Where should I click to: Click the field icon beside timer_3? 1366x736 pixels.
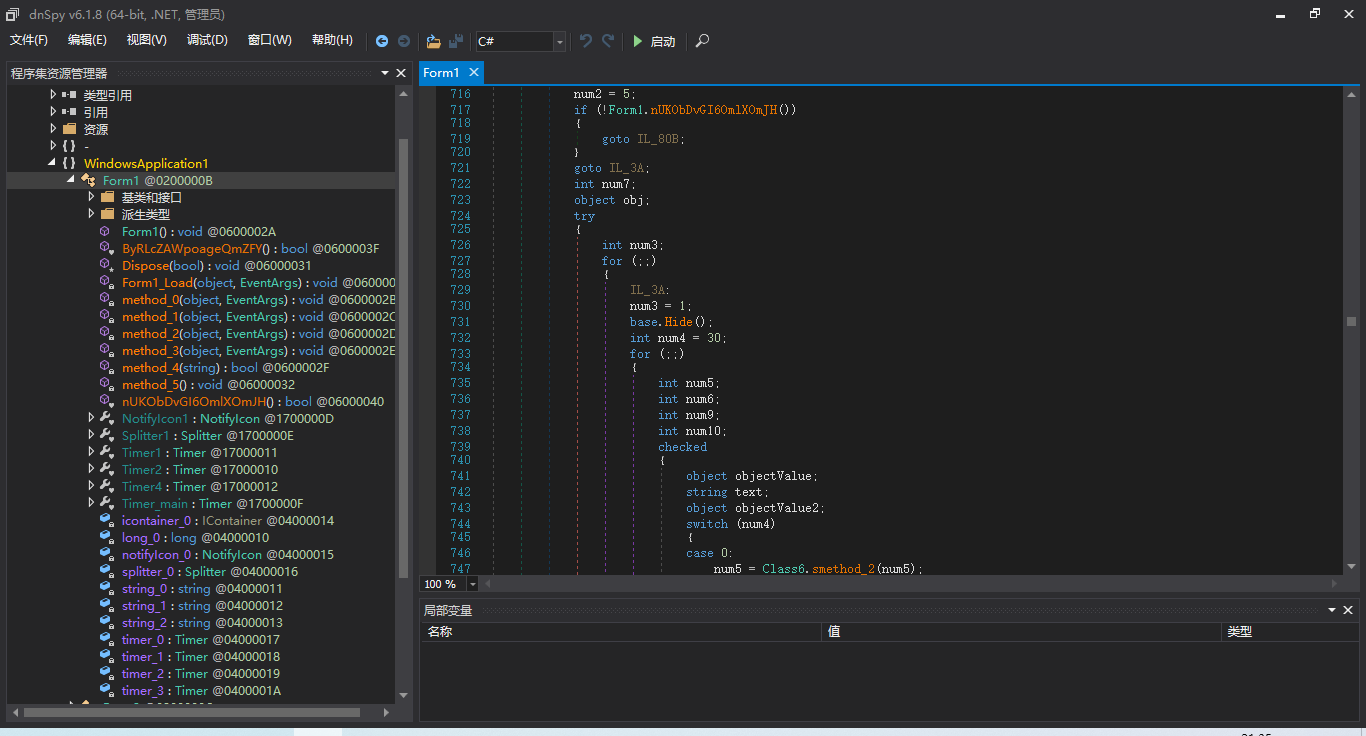pos(106,690)
